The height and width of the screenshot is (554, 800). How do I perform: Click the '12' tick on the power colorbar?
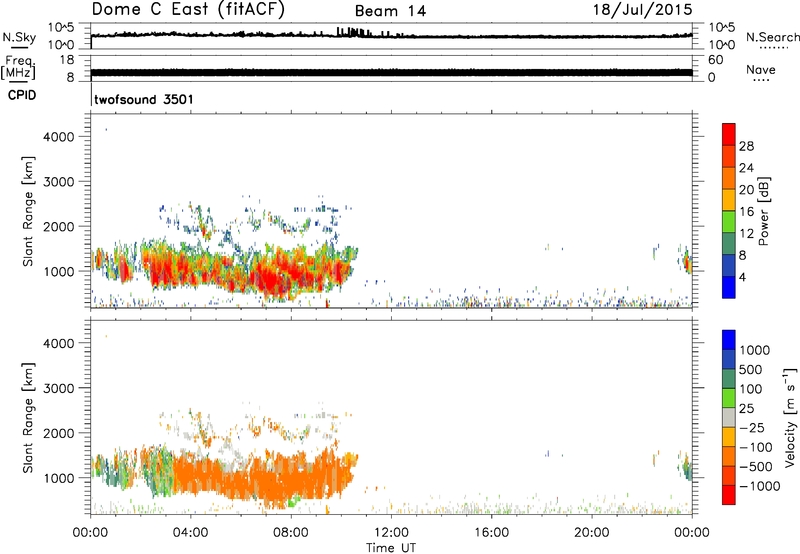pos(746,234)
